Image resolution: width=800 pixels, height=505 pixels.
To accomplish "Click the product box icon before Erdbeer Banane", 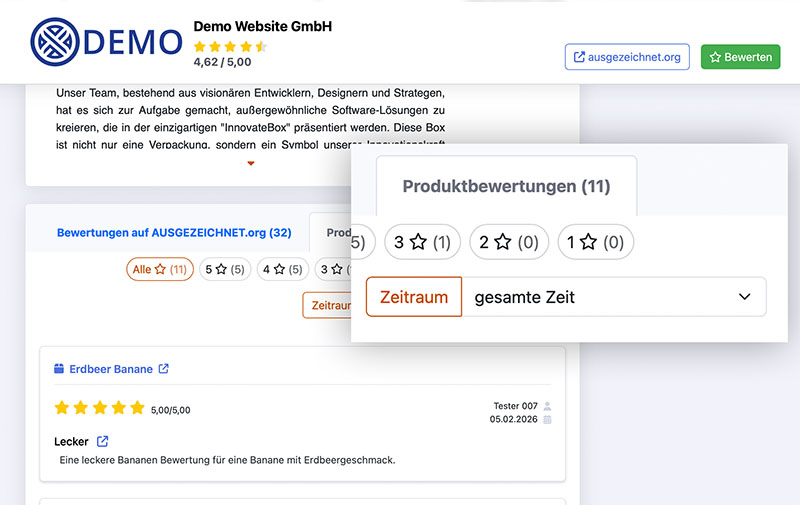I will pyautogui.click(x=59, y=369).
